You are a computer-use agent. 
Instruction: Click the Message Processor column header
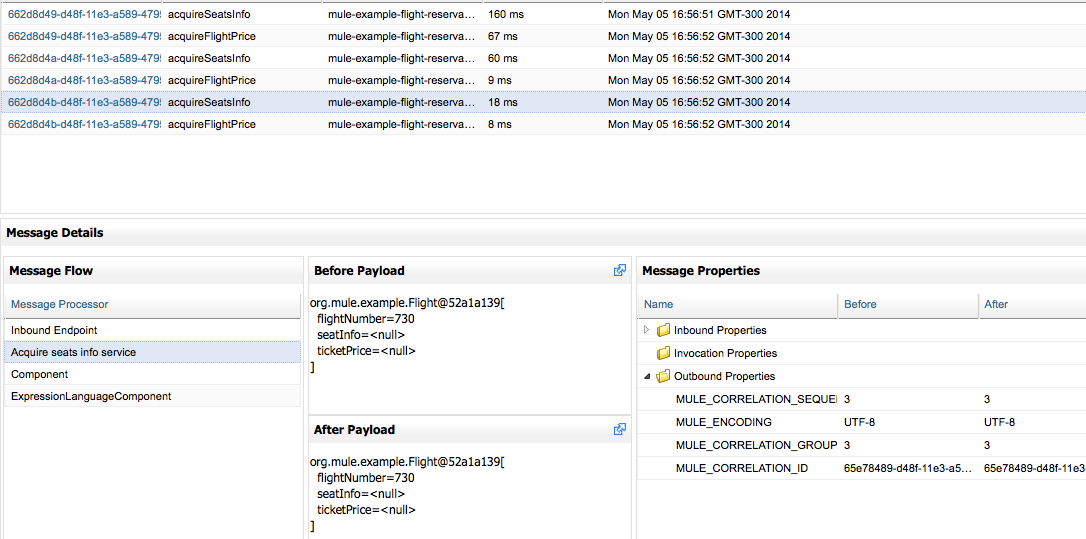click(x=60, y=304)
